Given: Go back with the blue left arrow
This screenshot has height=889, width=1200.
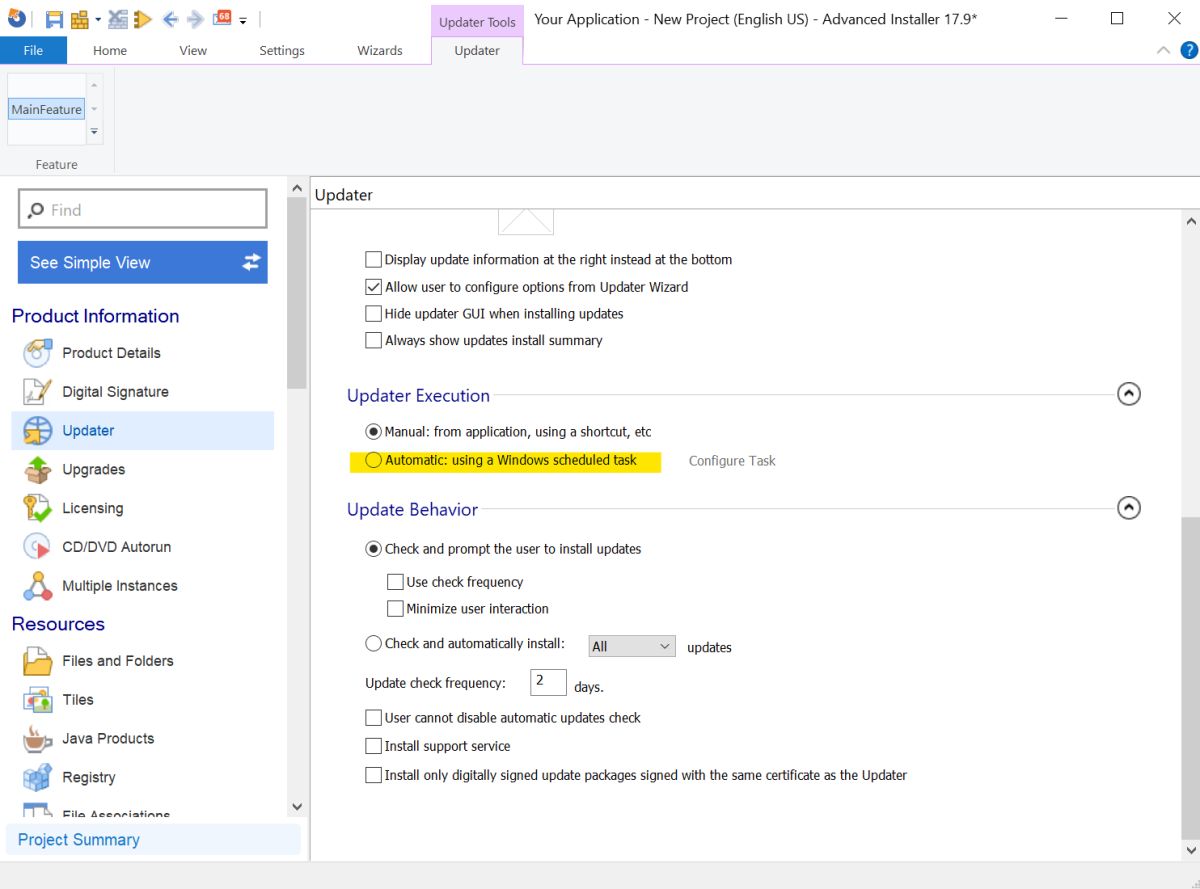Looking at the screenshot, I should click(170, 19).
